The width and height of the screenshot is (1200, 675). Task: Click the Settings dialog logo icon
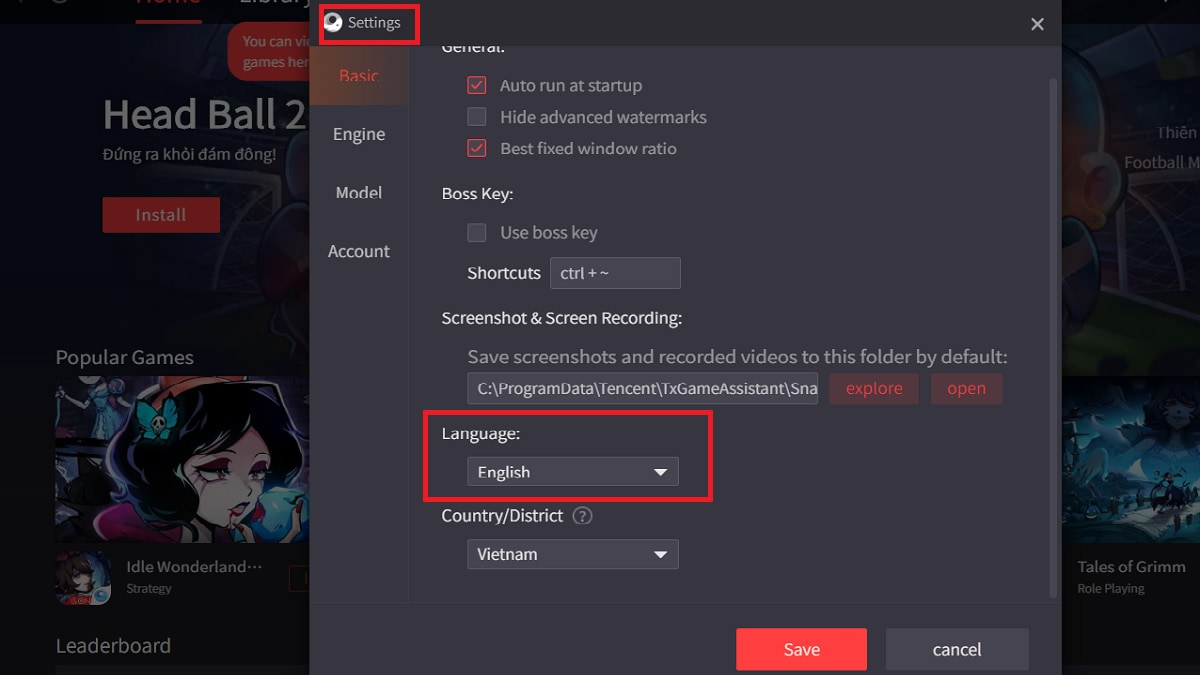(x=333, y=23)
